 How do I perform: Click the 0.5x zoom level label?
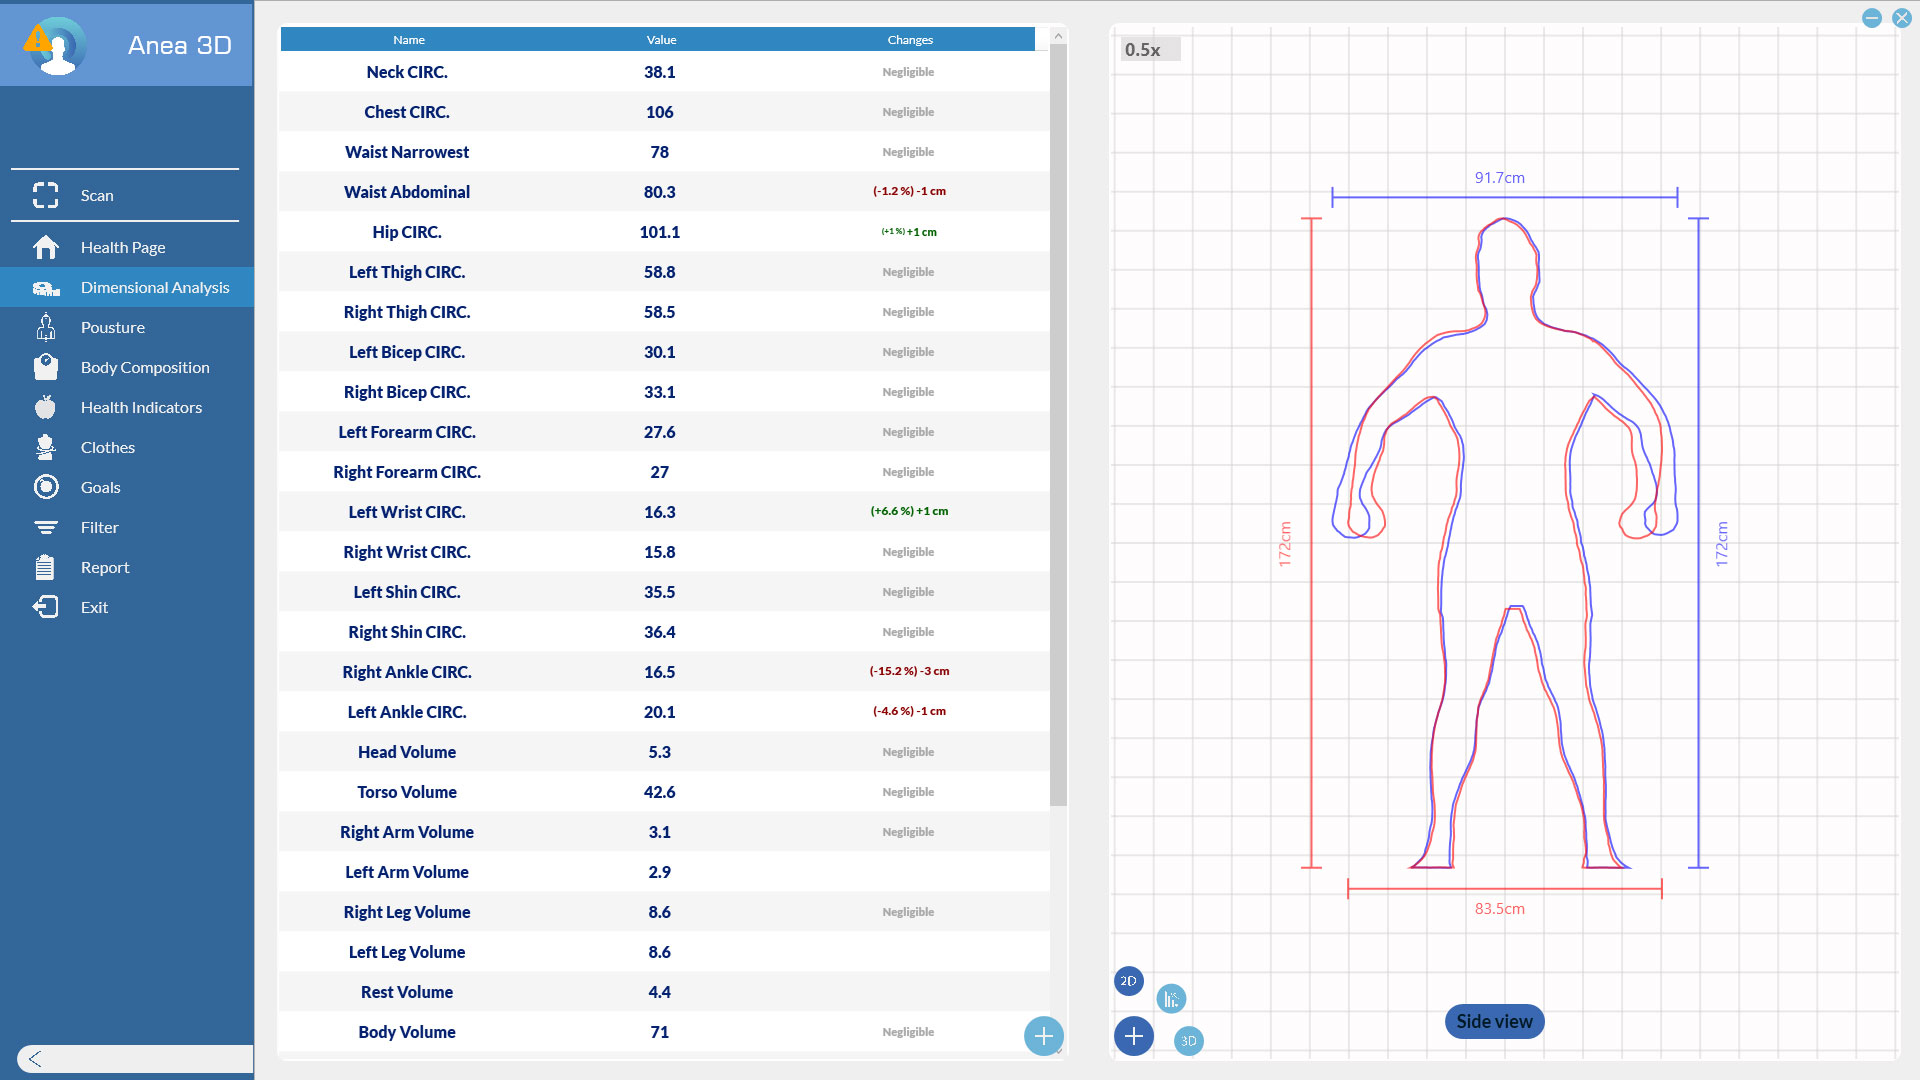pos(1143,50)
